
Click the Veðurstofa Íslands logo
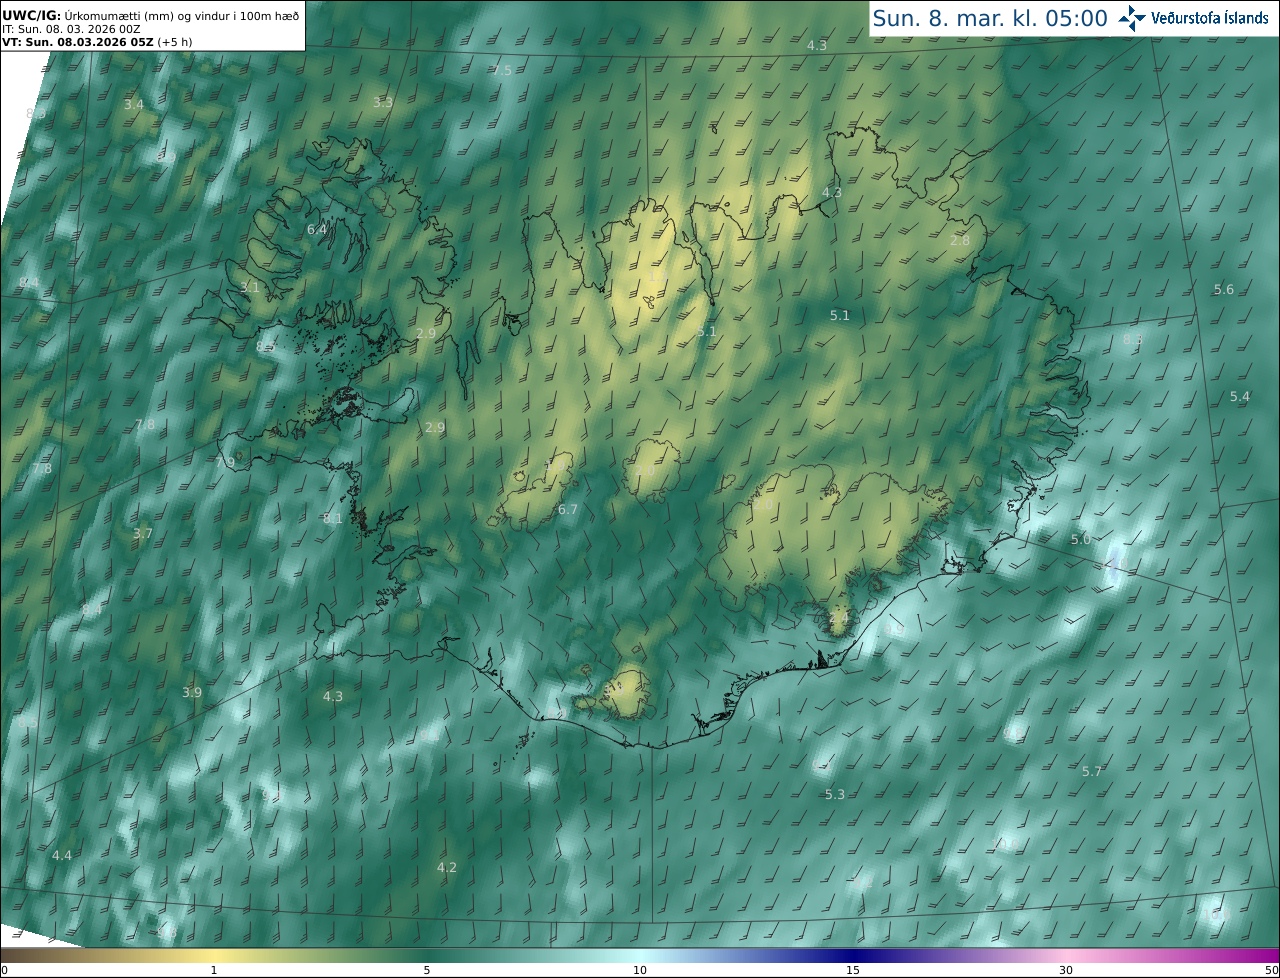click(1193, 18)
